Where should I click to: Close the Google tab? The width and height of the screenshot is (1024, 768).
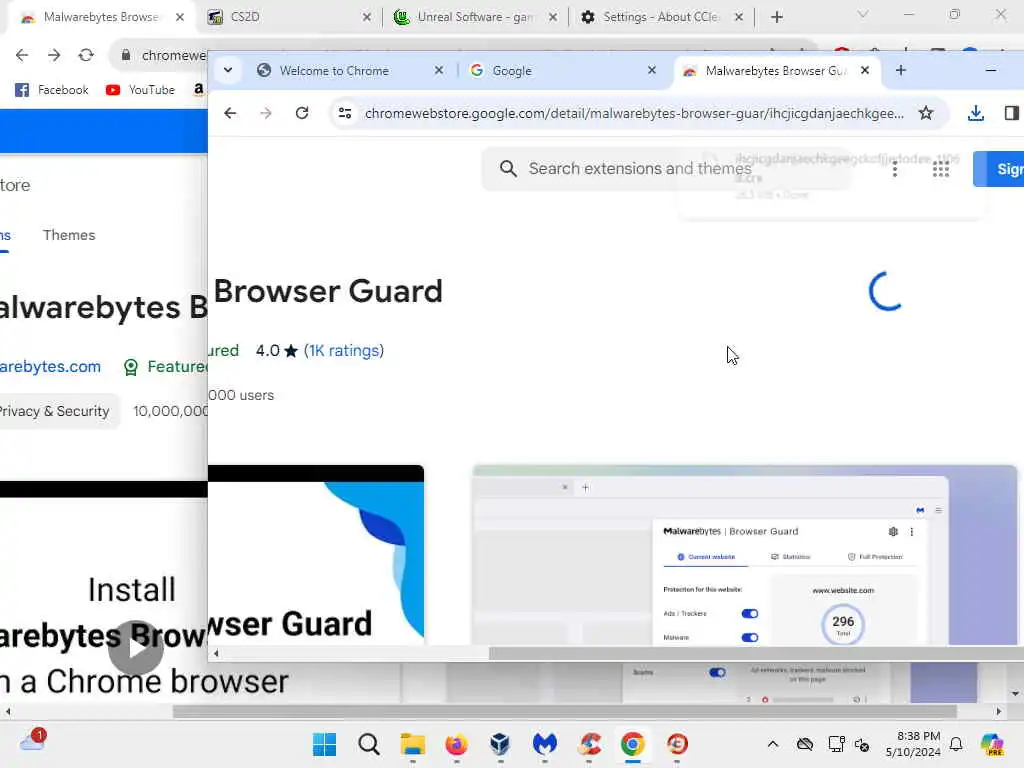(x=652, y=70)
